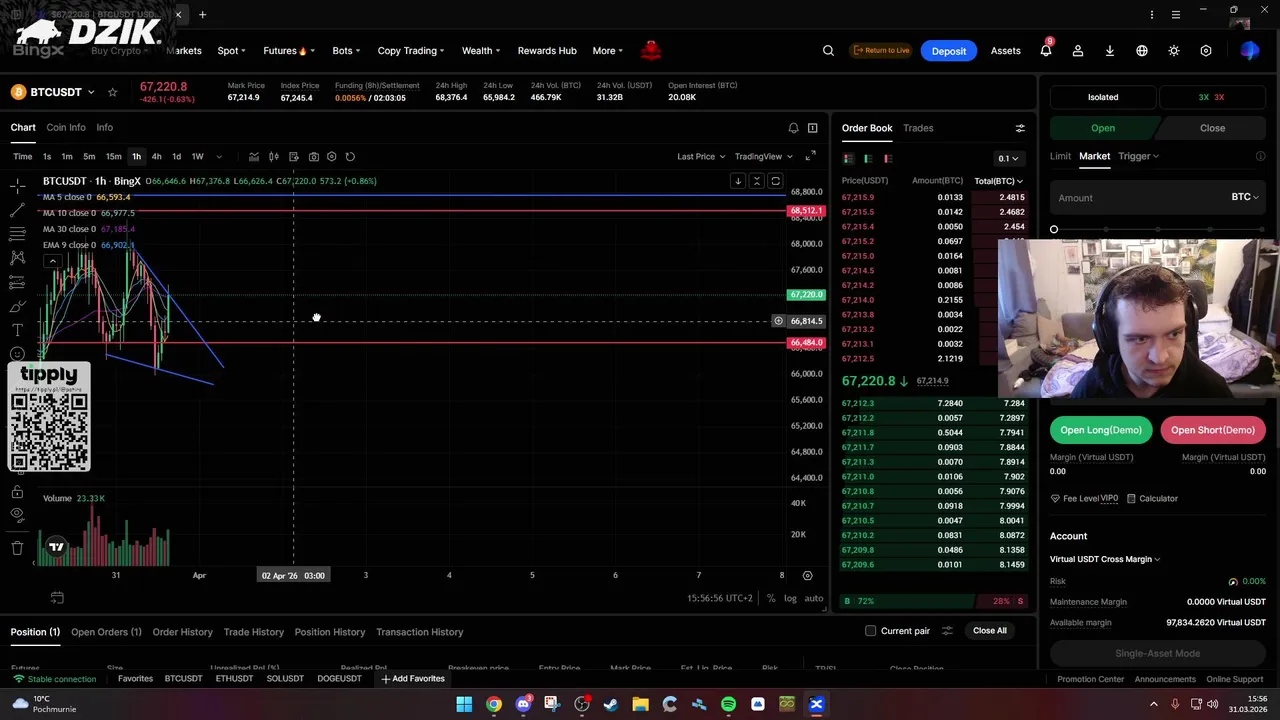The height and width of the screenshot is (720, 1280).
Task: Open language globe icon
Action: click(1142, 51)
